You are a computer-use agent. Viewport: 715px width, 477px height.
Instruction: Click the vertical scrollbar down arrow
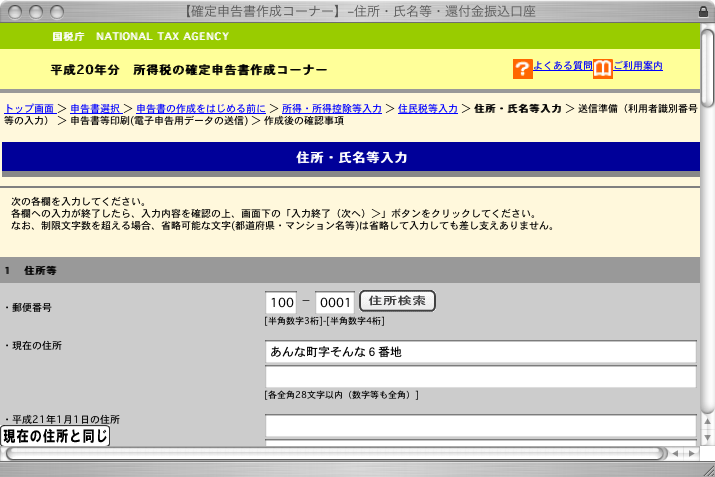point(707,435)
